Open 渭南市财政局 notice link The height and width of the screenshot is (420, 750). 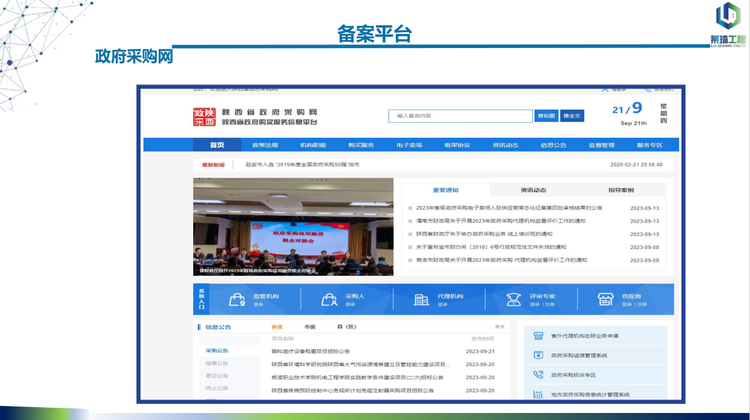coord(501,221)
